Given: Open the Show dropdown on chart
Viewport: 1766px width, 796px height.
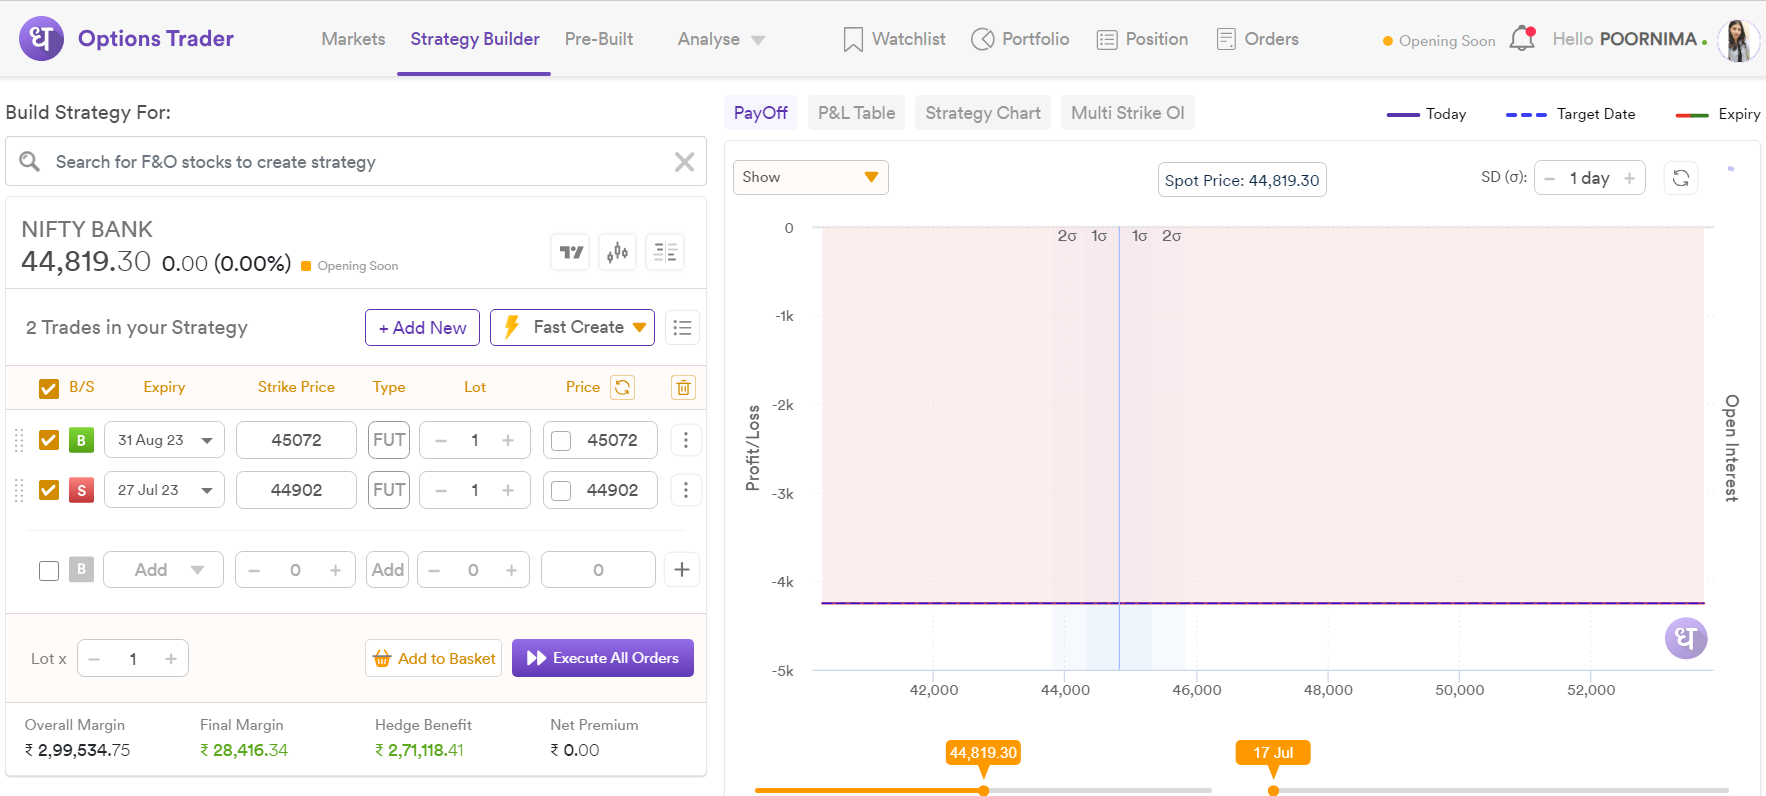Looking at the screenshot, I should [810, 177].
